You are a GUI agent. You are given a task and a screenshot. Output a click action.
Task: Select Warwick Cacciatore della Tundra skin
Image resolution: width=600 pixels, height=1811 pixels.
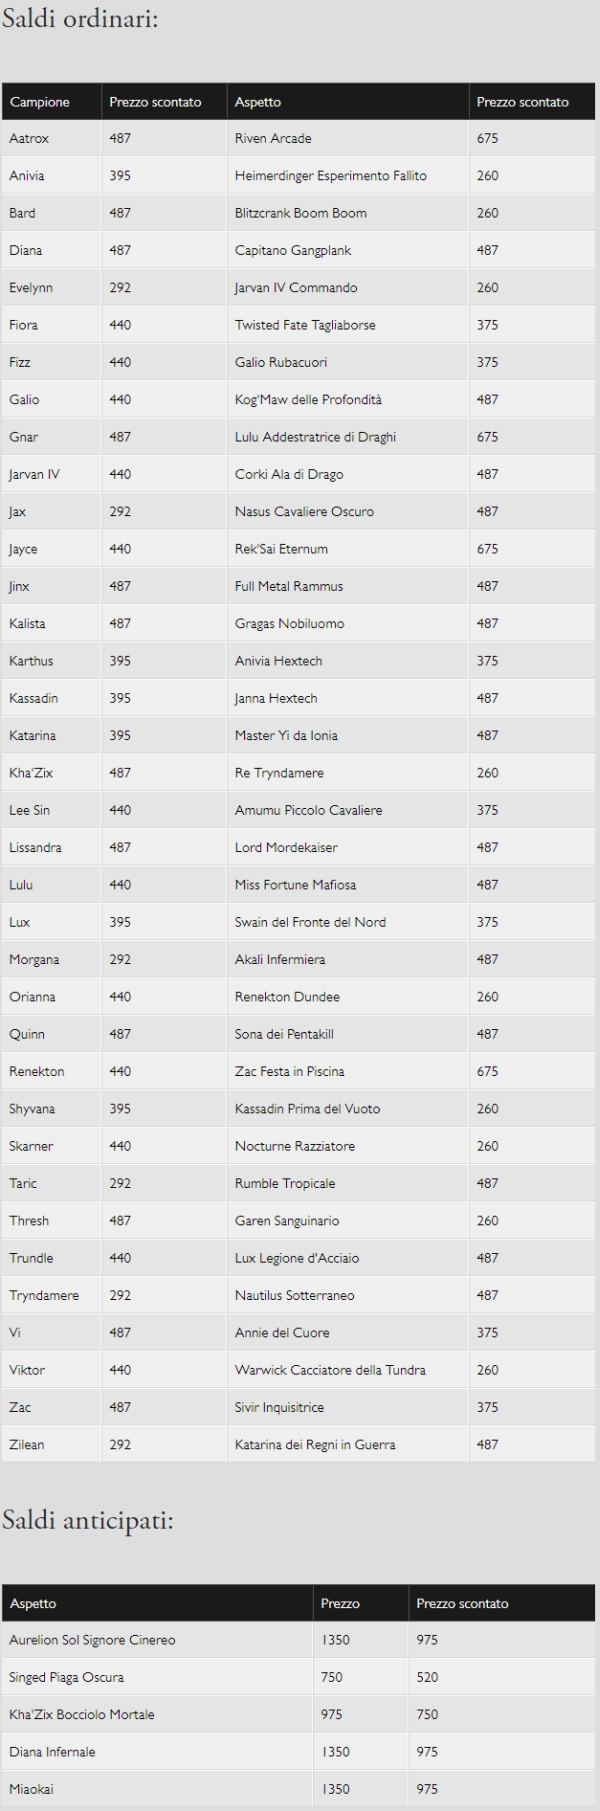pyautogui.click(x=330, y=1370)
